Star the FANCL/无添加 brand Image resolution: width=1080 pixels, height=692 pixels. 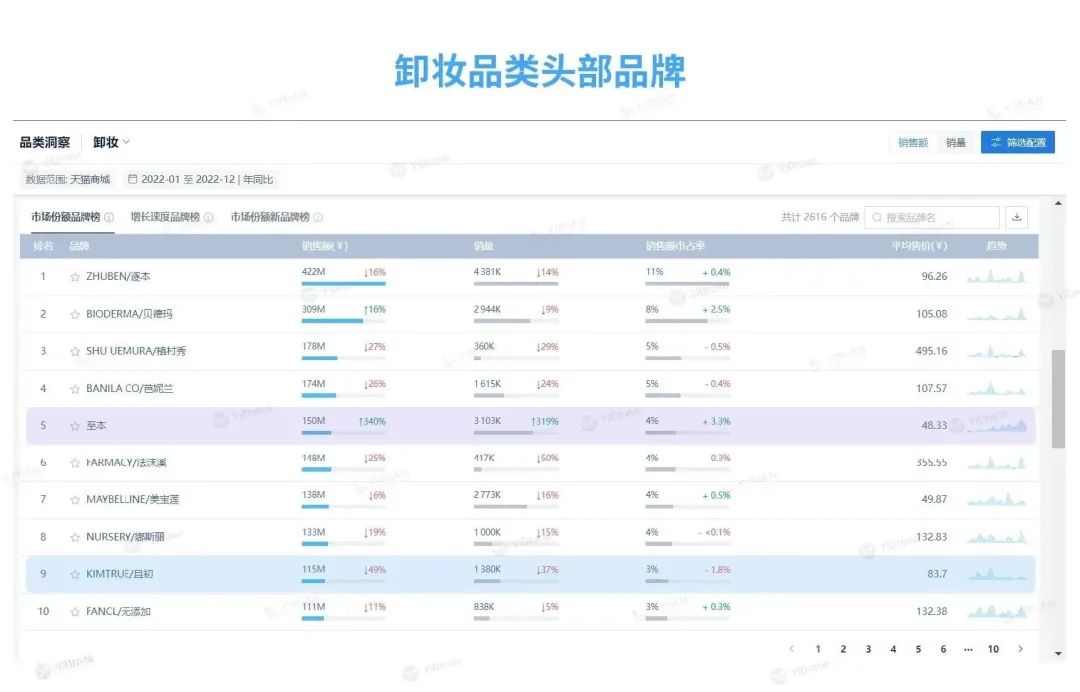(74, 611)
